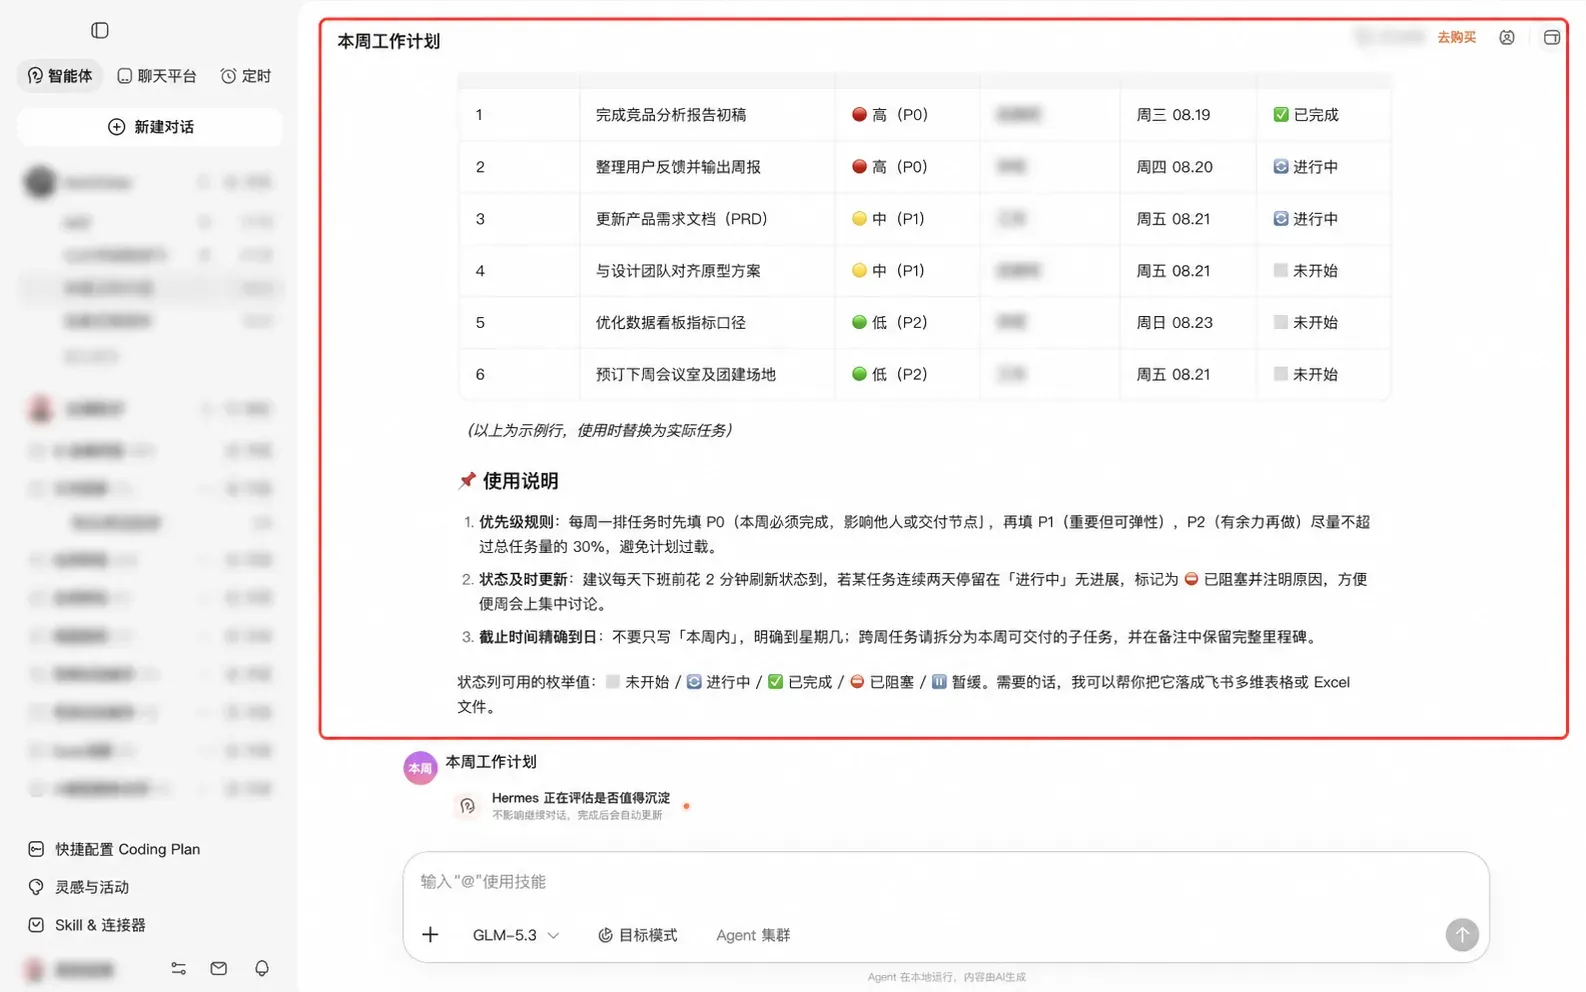Click the send arrow button
Image resolution: width=1586 pixels, height=992 pixels.
(1461, 935)
